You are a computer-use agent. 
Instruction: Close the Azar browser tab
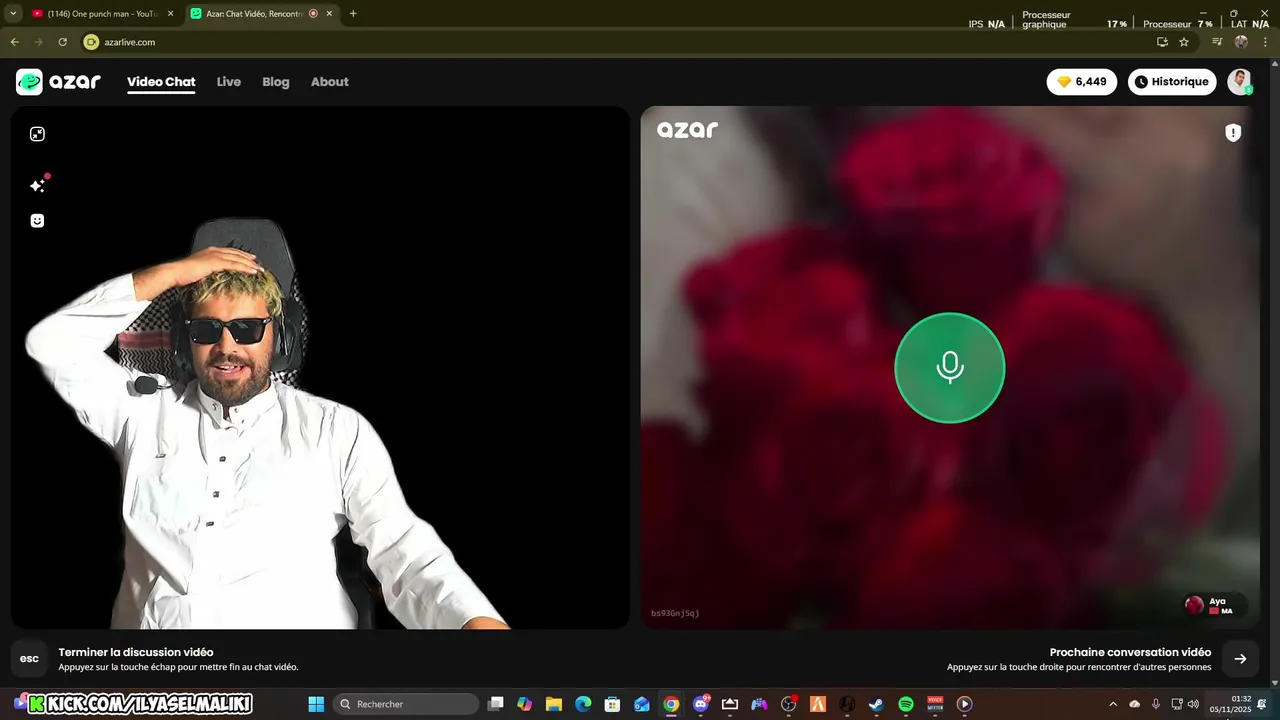point(329,14)
